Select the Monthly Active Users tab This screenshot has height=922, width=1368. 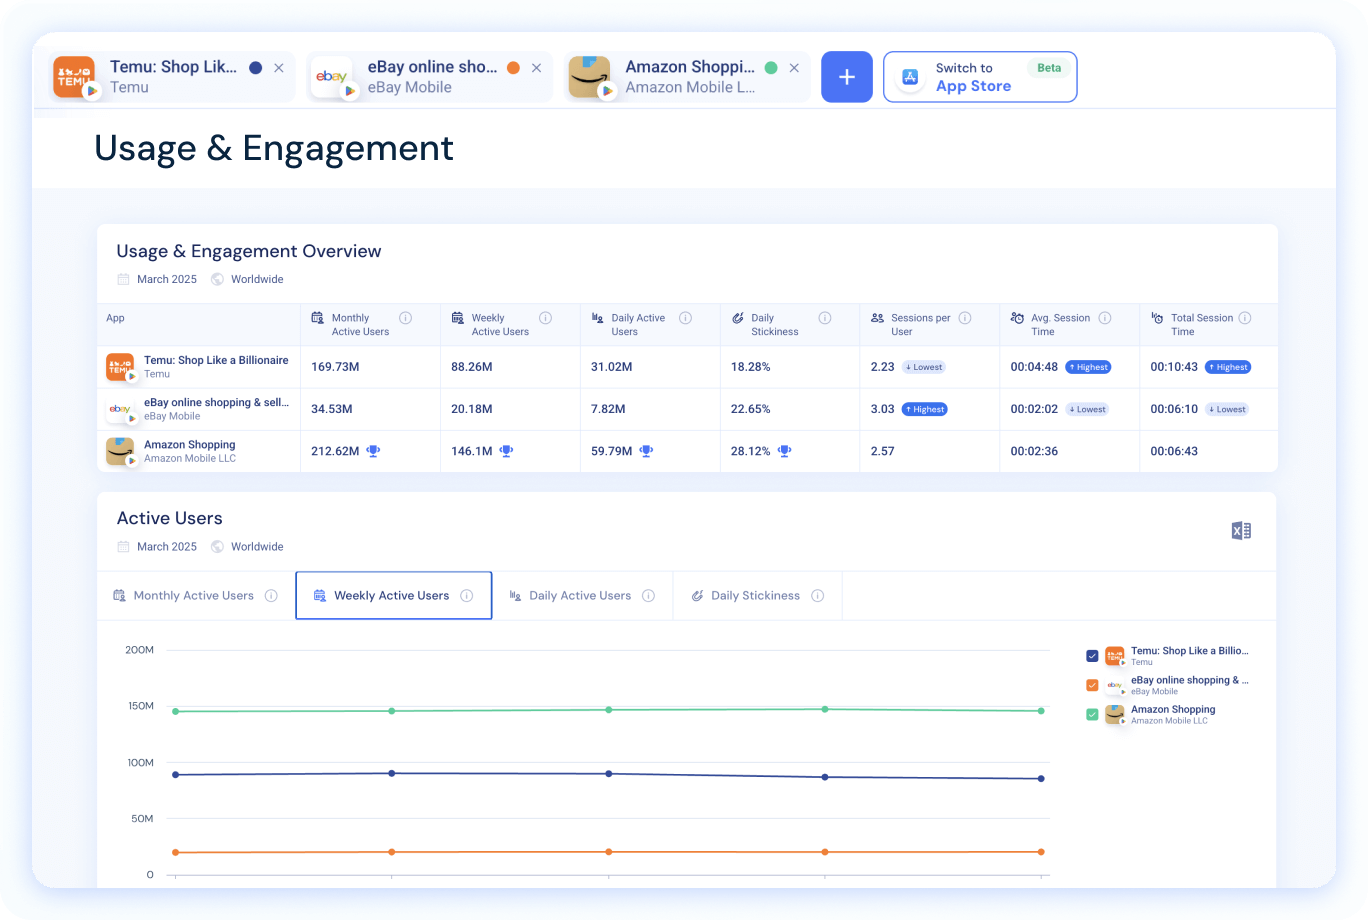(193, 595)
